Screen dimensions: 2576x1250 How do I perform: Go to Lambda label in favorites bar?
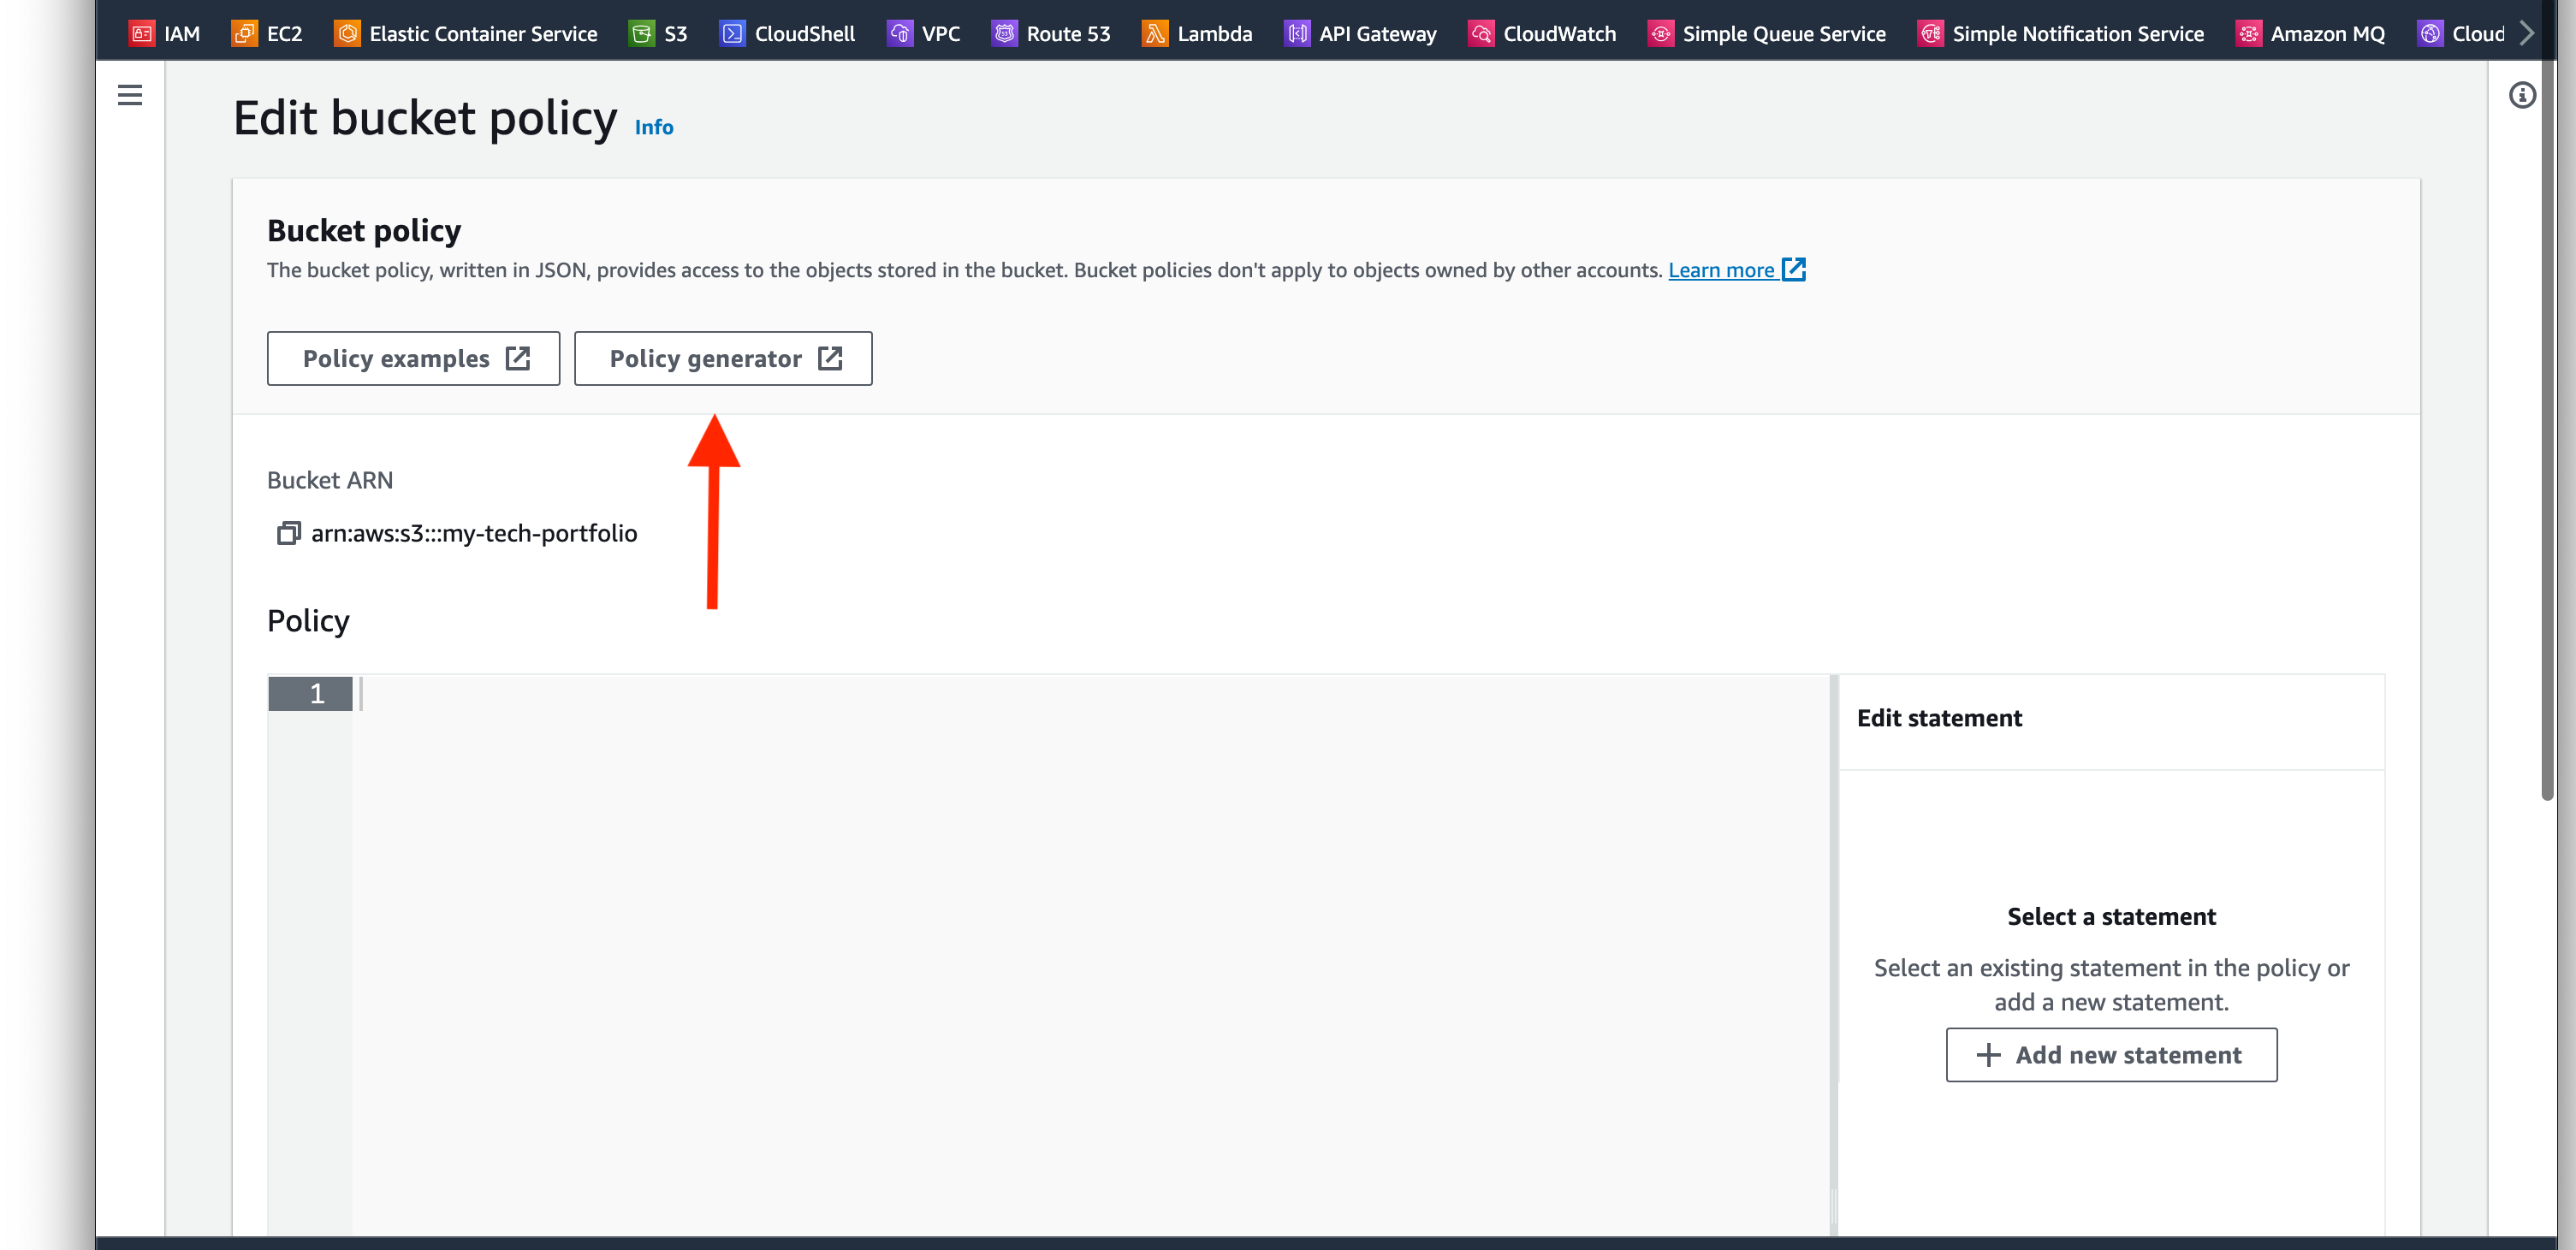1215,34
